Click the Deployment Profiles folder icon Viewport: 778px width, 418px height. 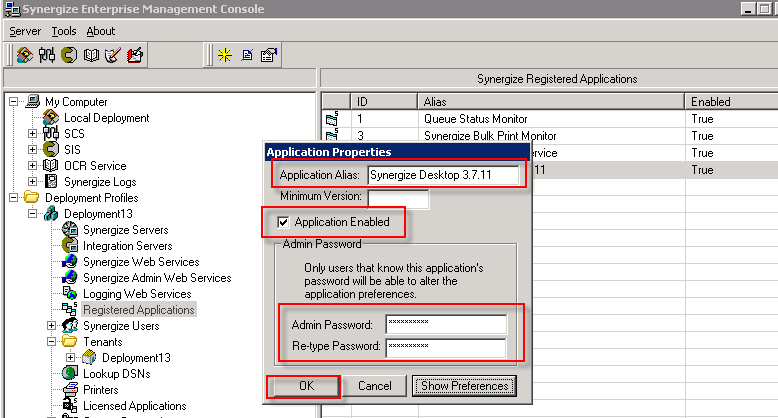(32, 197)
